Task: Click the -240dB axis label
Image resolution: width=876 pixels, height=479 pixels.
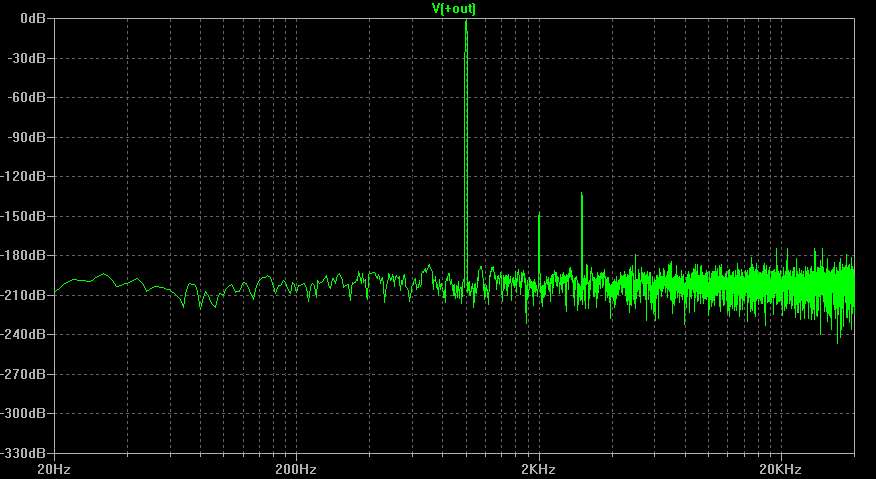Action: 24,334
